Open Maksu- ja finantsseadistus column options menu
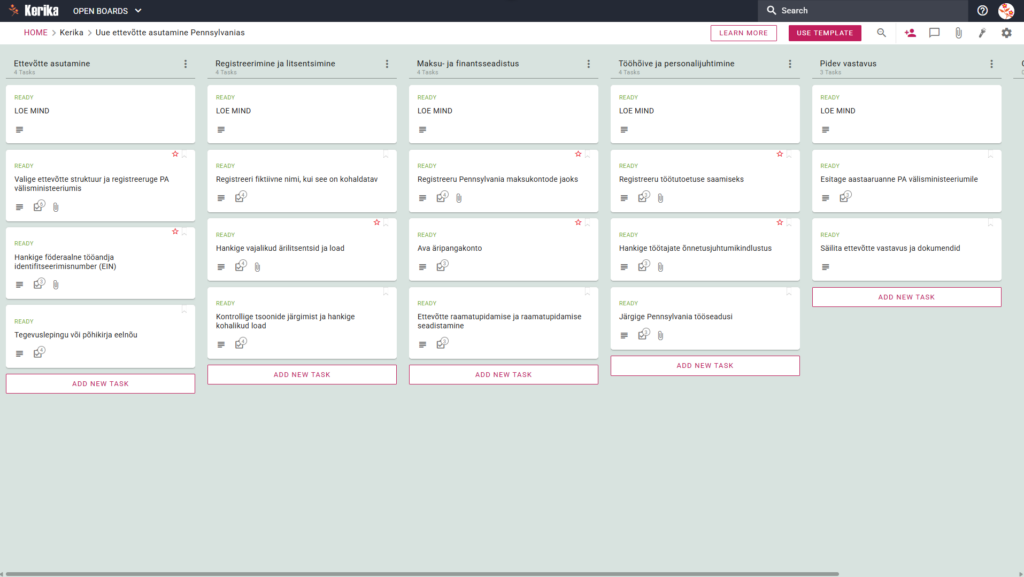Screen dimensions: 1024x577 [x=588, y=64]
